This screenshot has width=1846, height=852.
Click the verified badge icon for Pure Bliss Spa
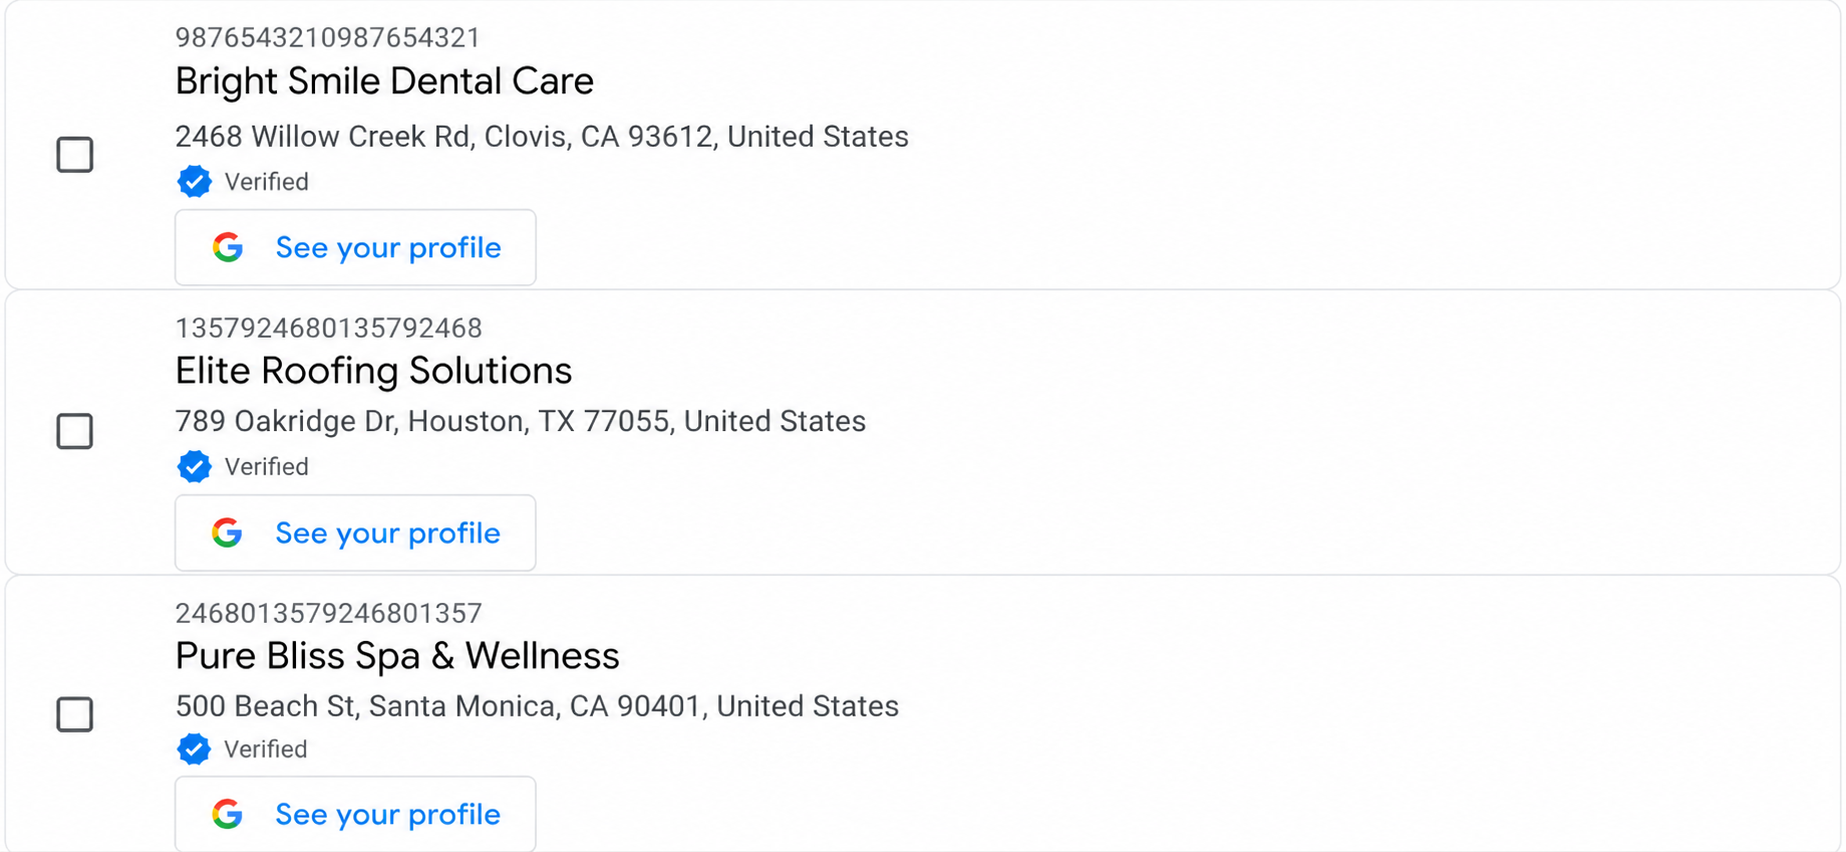pyautogui.click(x=194, y=749)
